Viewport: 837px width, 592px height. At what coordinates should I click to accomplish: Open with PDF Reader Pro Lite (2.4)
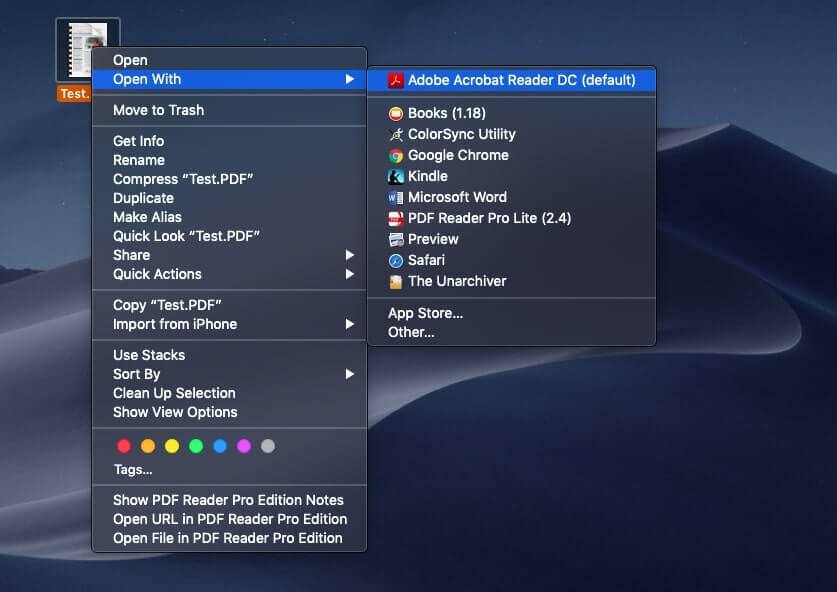pos(511,218)
